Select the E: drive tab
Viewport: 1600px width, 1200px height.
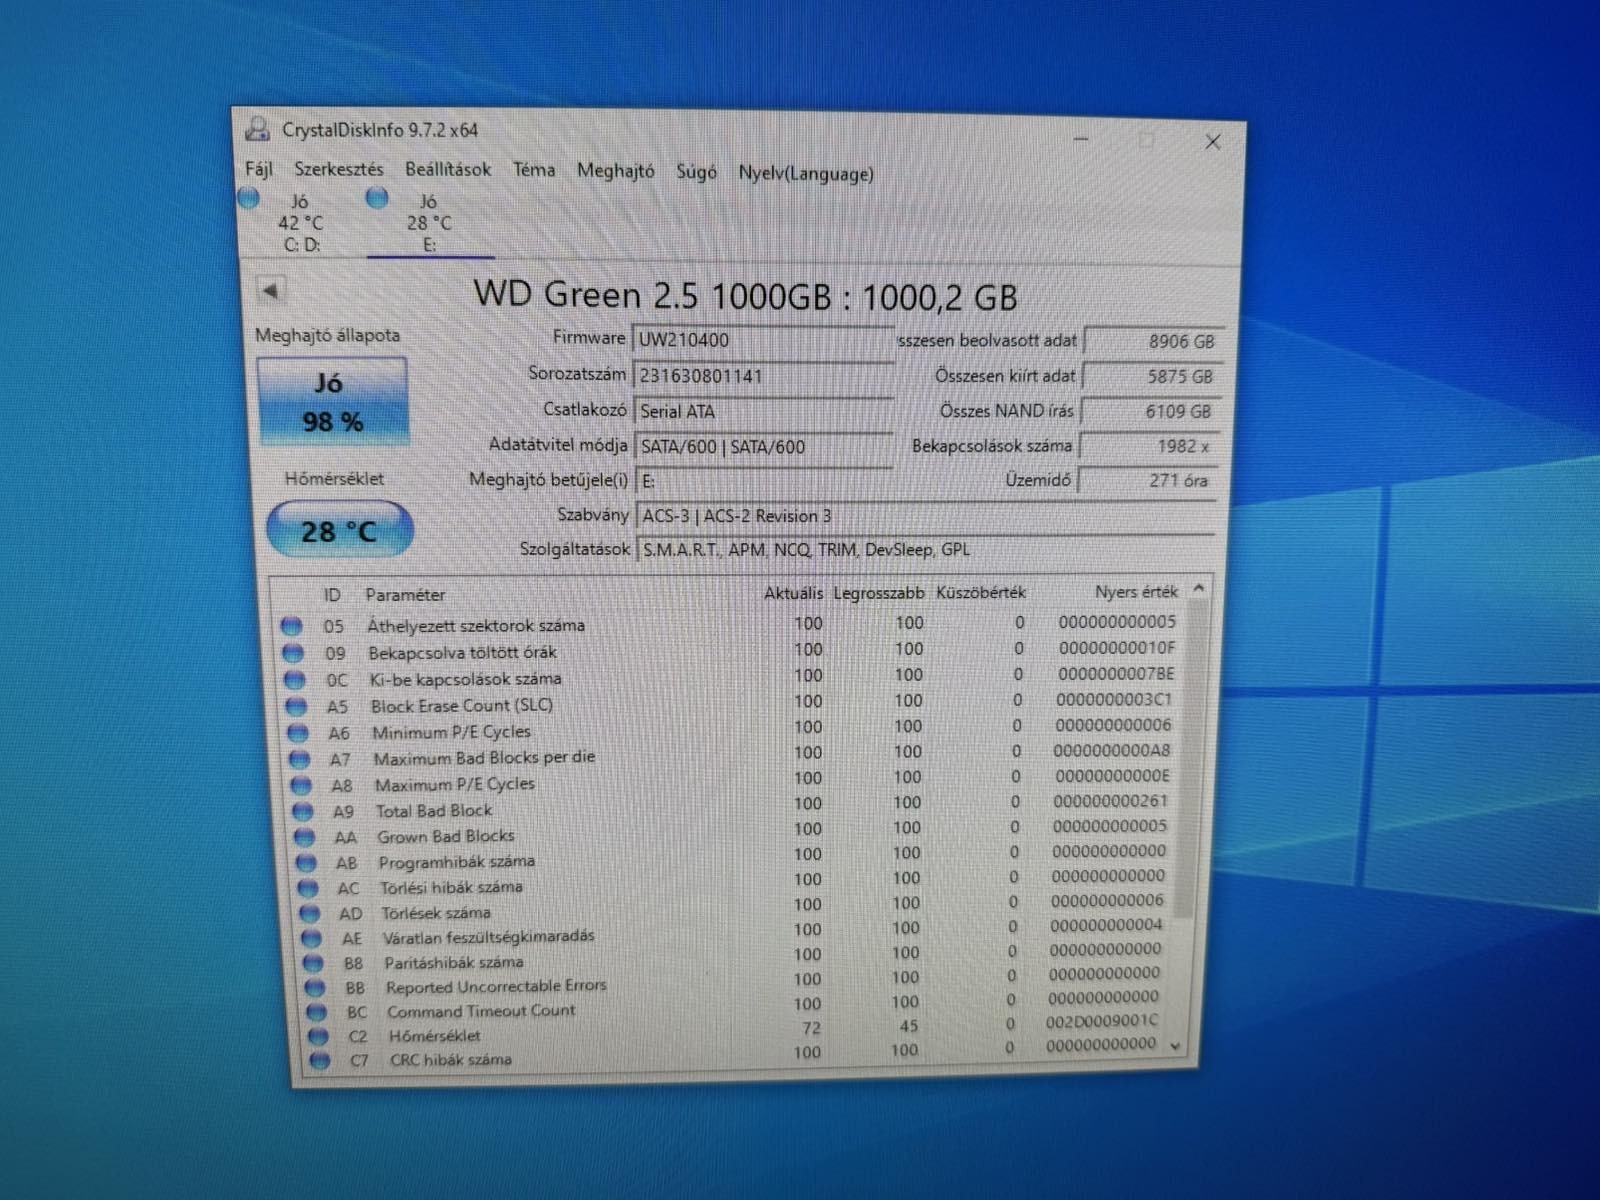pyautogui.click(x=429, y=223)
